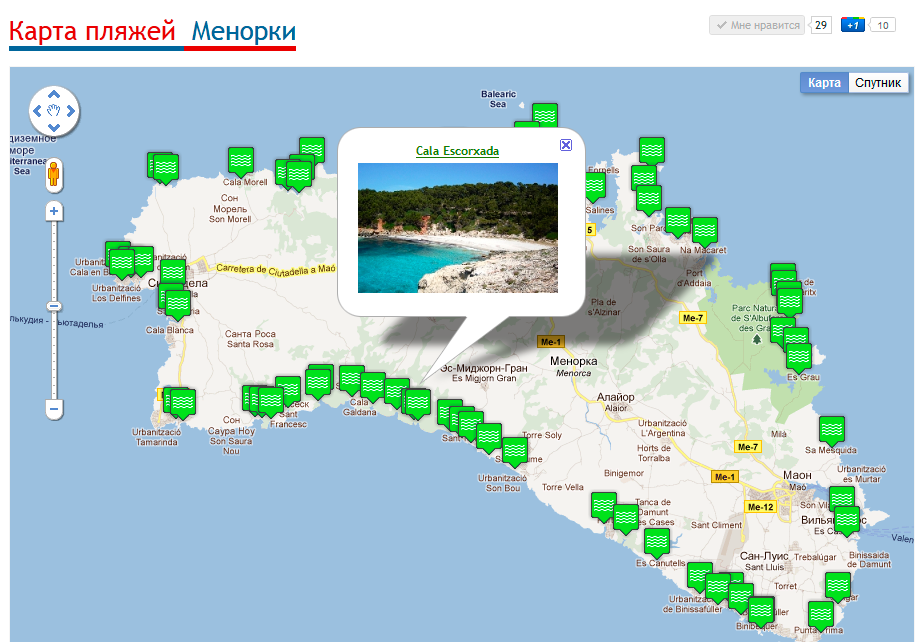Zoom out with the minus button

pos(54,409)
